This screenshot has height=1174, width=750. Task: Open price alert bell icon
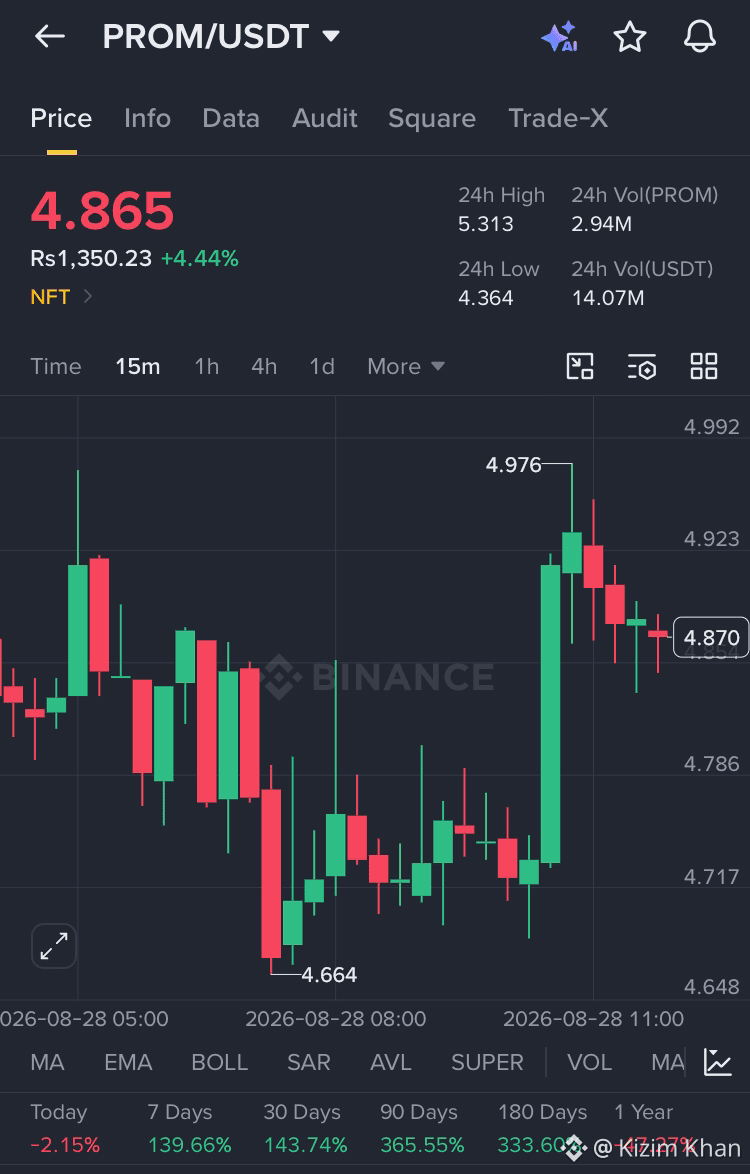point(700,37)
